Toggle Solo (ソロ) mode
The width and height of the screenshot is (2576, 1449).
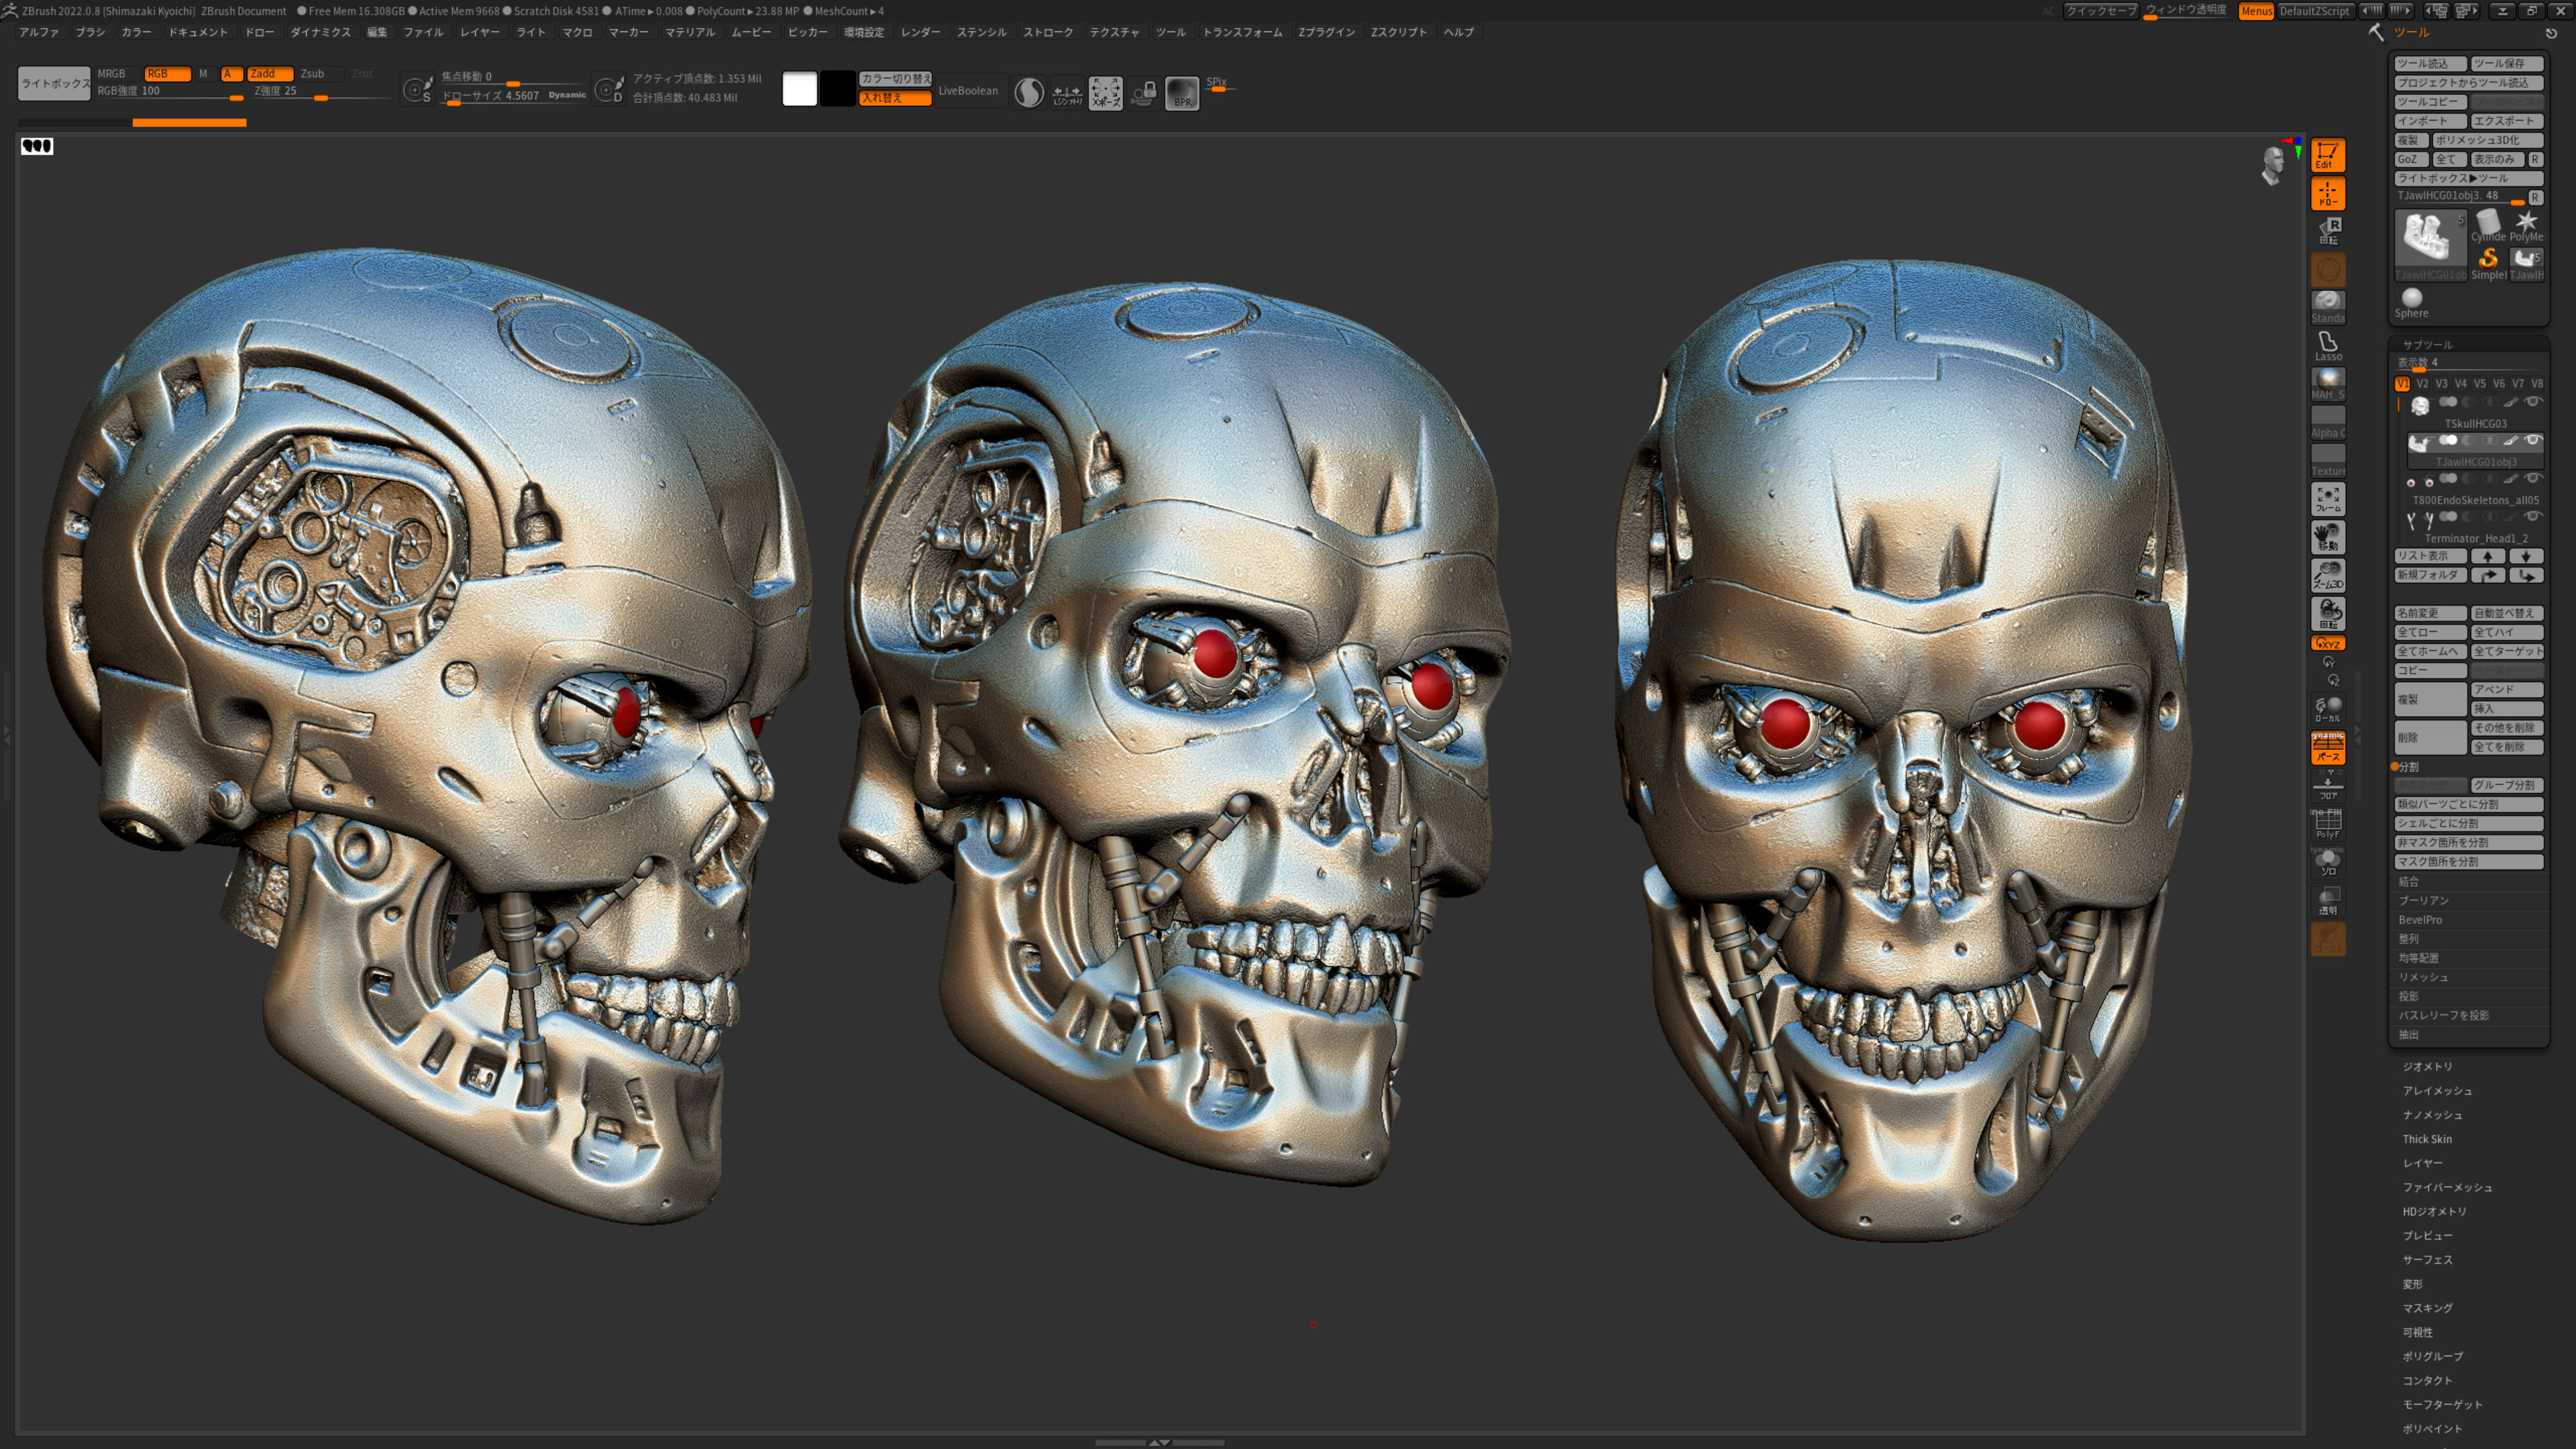point(2327,862)
